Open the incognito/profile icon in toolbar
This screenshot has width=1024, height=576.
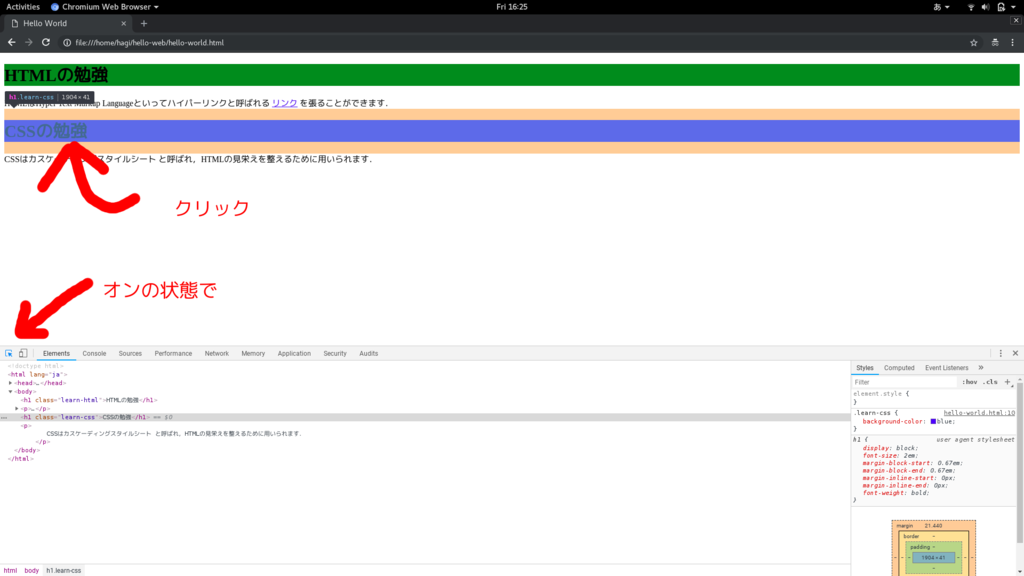tap(995, 42)
